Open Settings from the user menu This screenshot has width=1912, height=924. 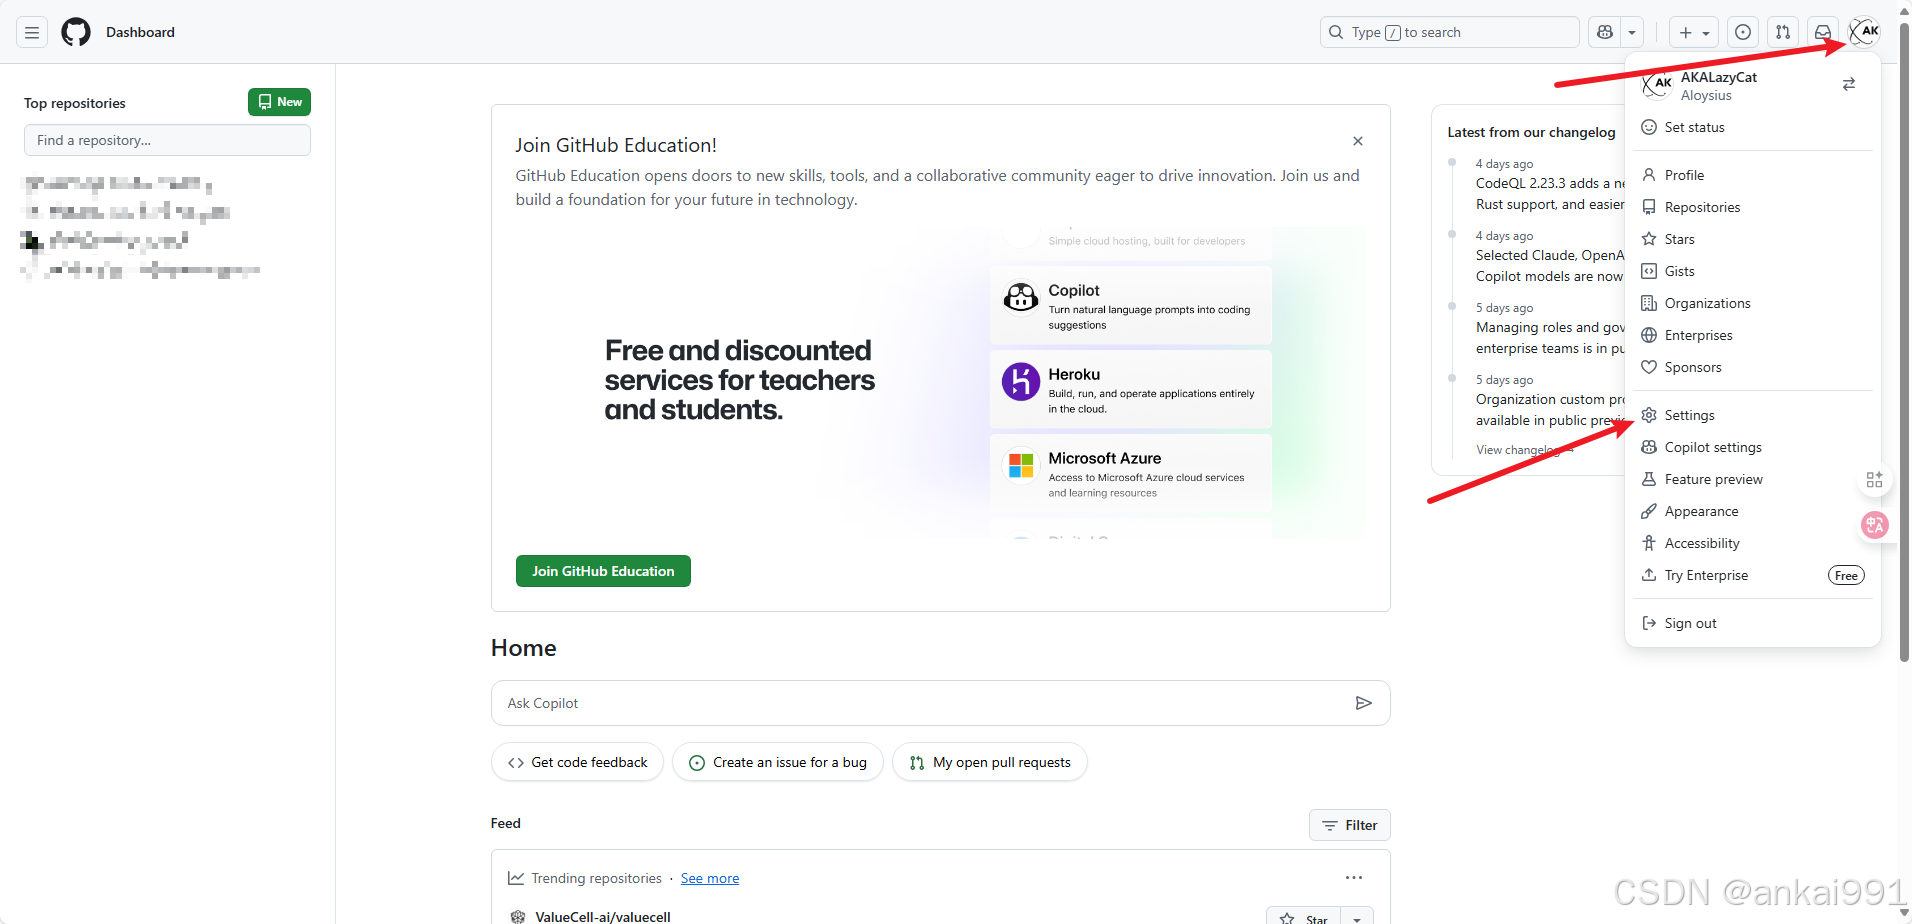[x=1753, y=415]
